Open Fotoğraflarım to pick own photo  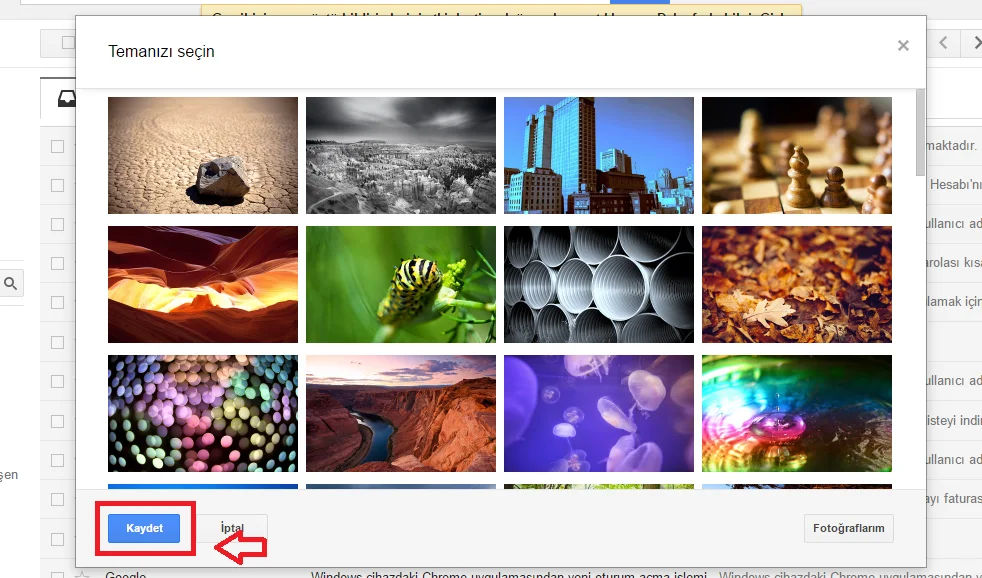(x=848, y=528)
